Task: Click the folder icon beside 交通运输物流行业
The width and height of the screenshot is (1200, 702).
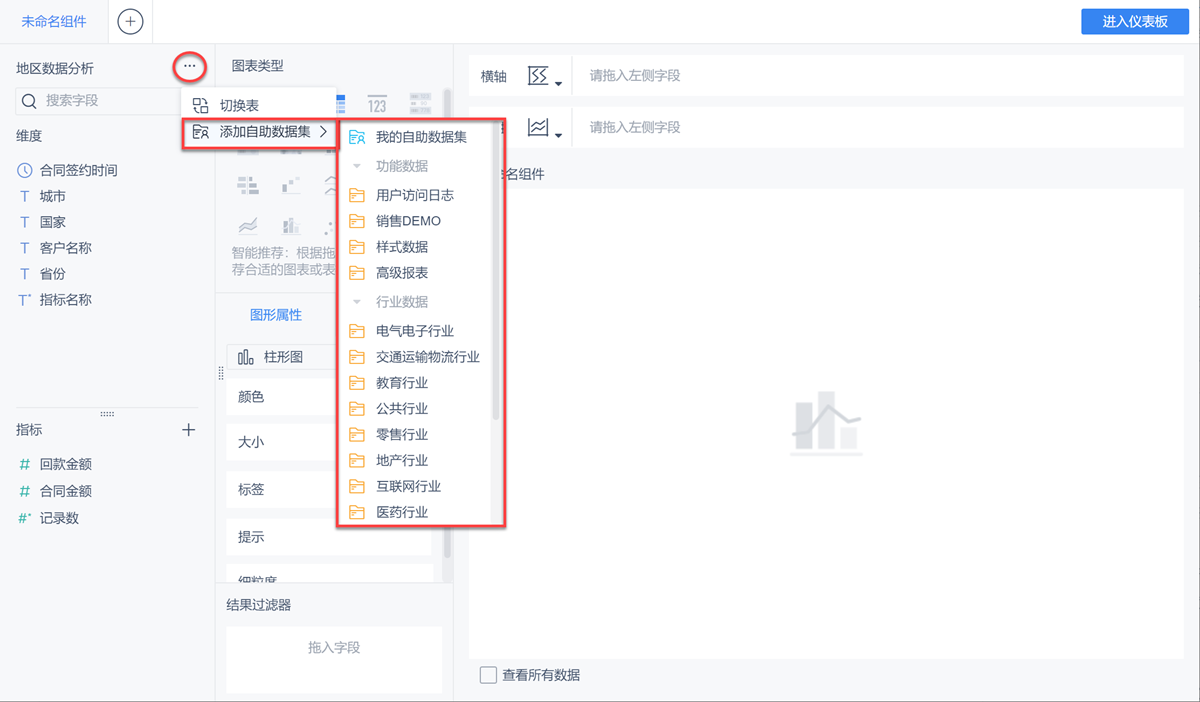Action: pos(357,357)
